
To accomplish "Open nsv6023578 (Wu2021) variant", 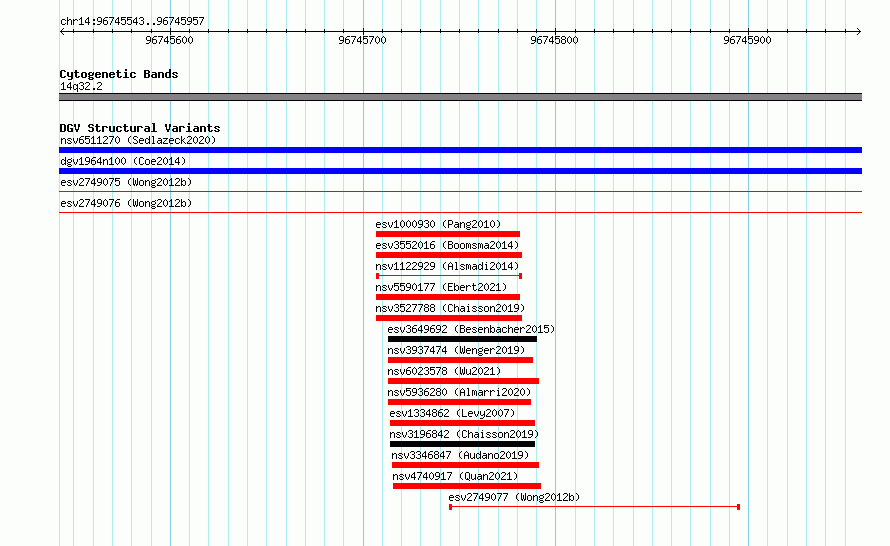I will click(444, 371).
